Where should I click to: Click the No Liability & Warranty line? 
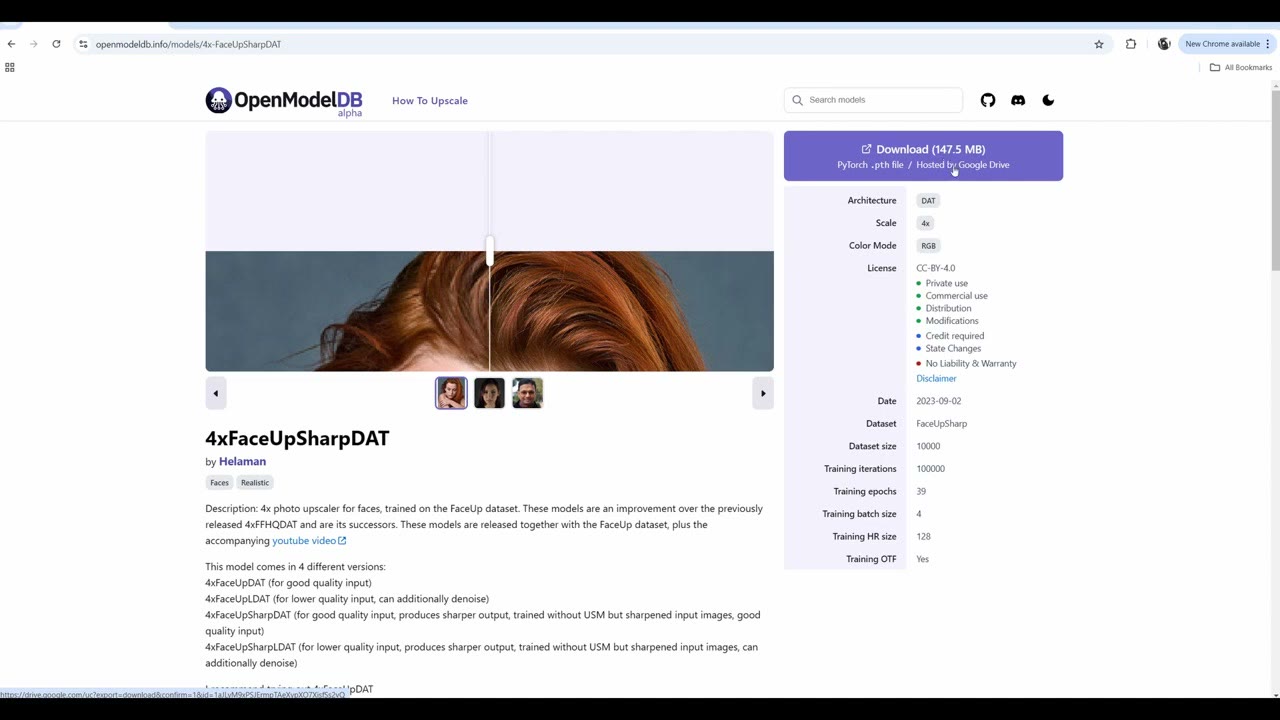970,363
